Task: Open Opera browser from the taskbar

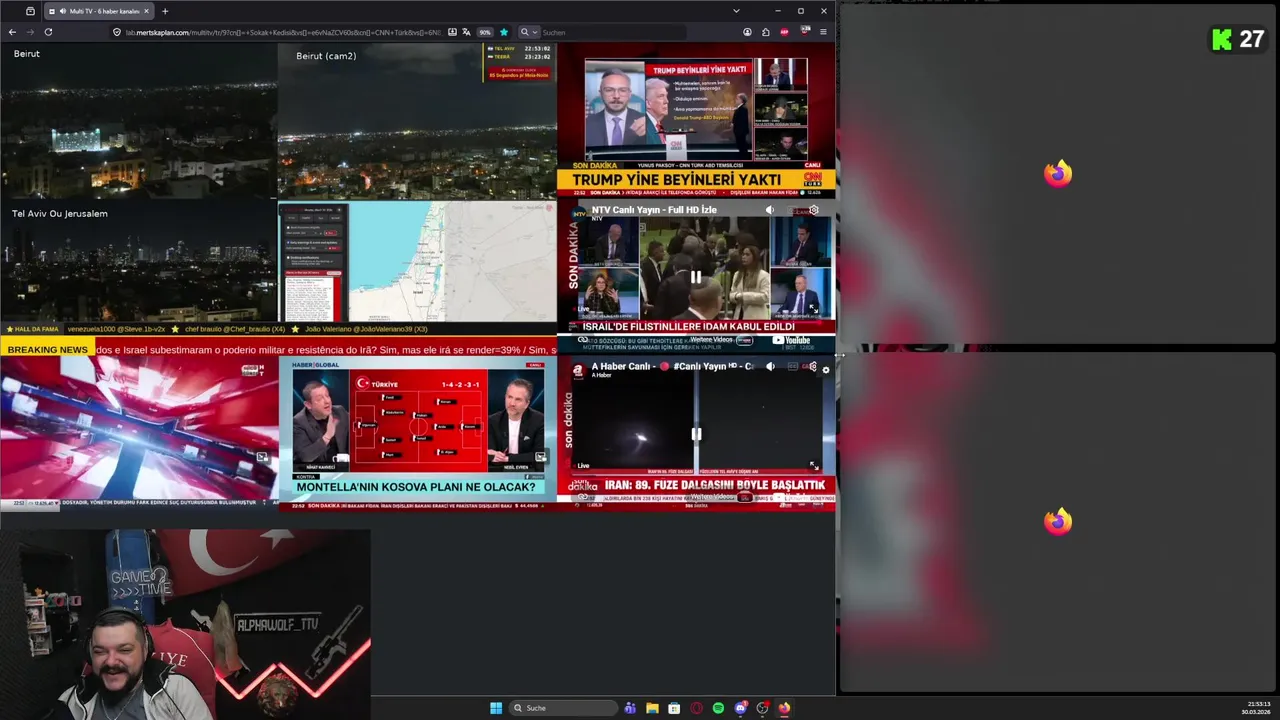Action: (696, 708)
